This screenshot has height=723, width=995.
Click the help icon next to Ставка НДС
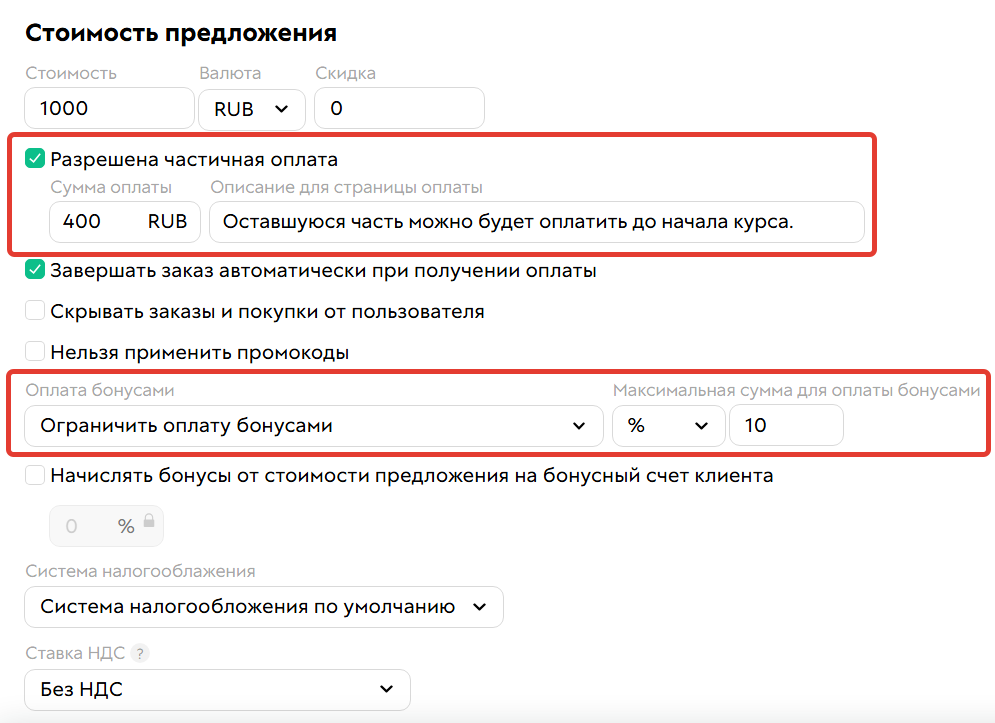pyautogui.click(x=140, y=653)
